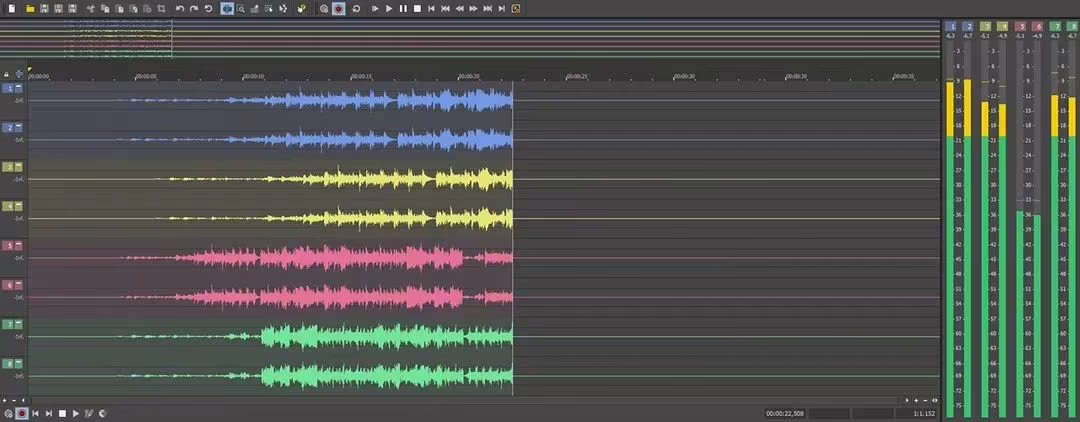Go to start in the bottom transport bar
The width and height of the screenshot is (1080, 422).
pos(35,414)
